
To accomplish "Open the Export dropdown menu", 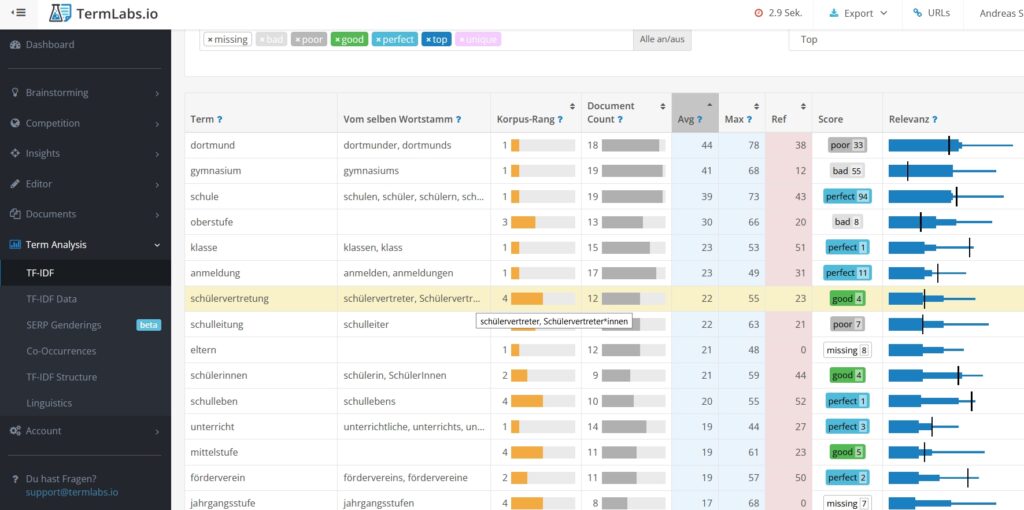I will pos(858,13).
